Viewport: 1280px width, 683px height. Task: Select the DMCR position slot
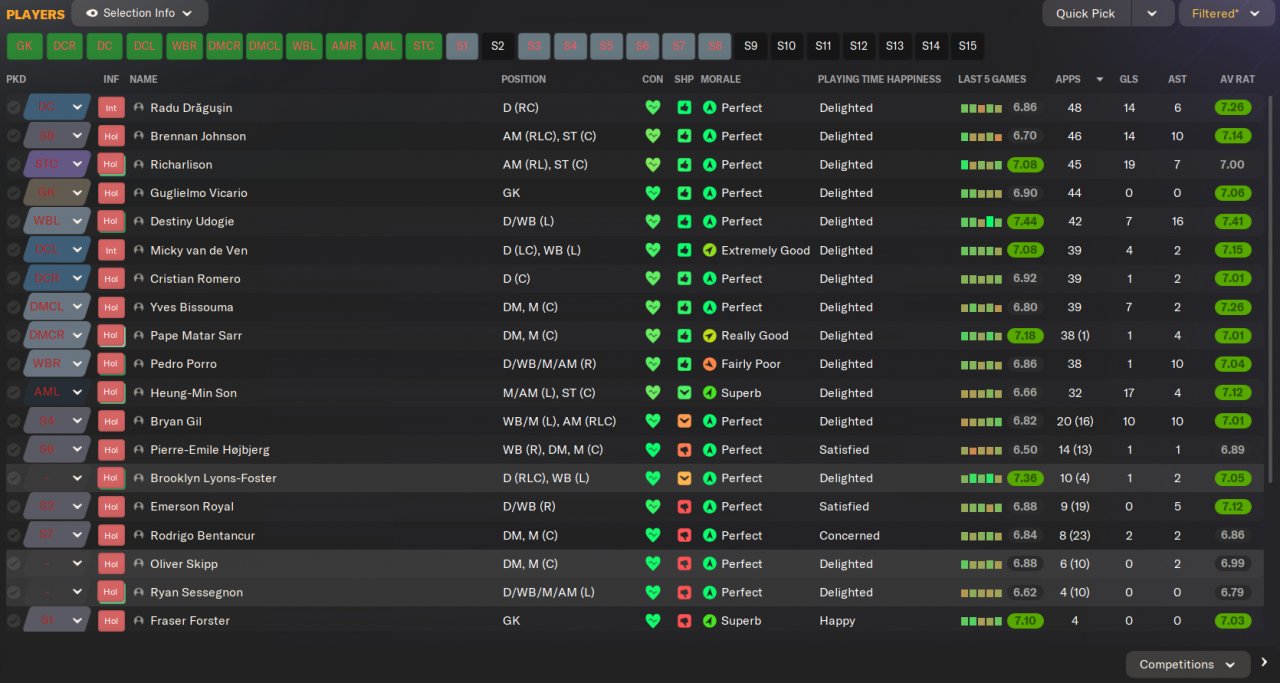point(225,46)
